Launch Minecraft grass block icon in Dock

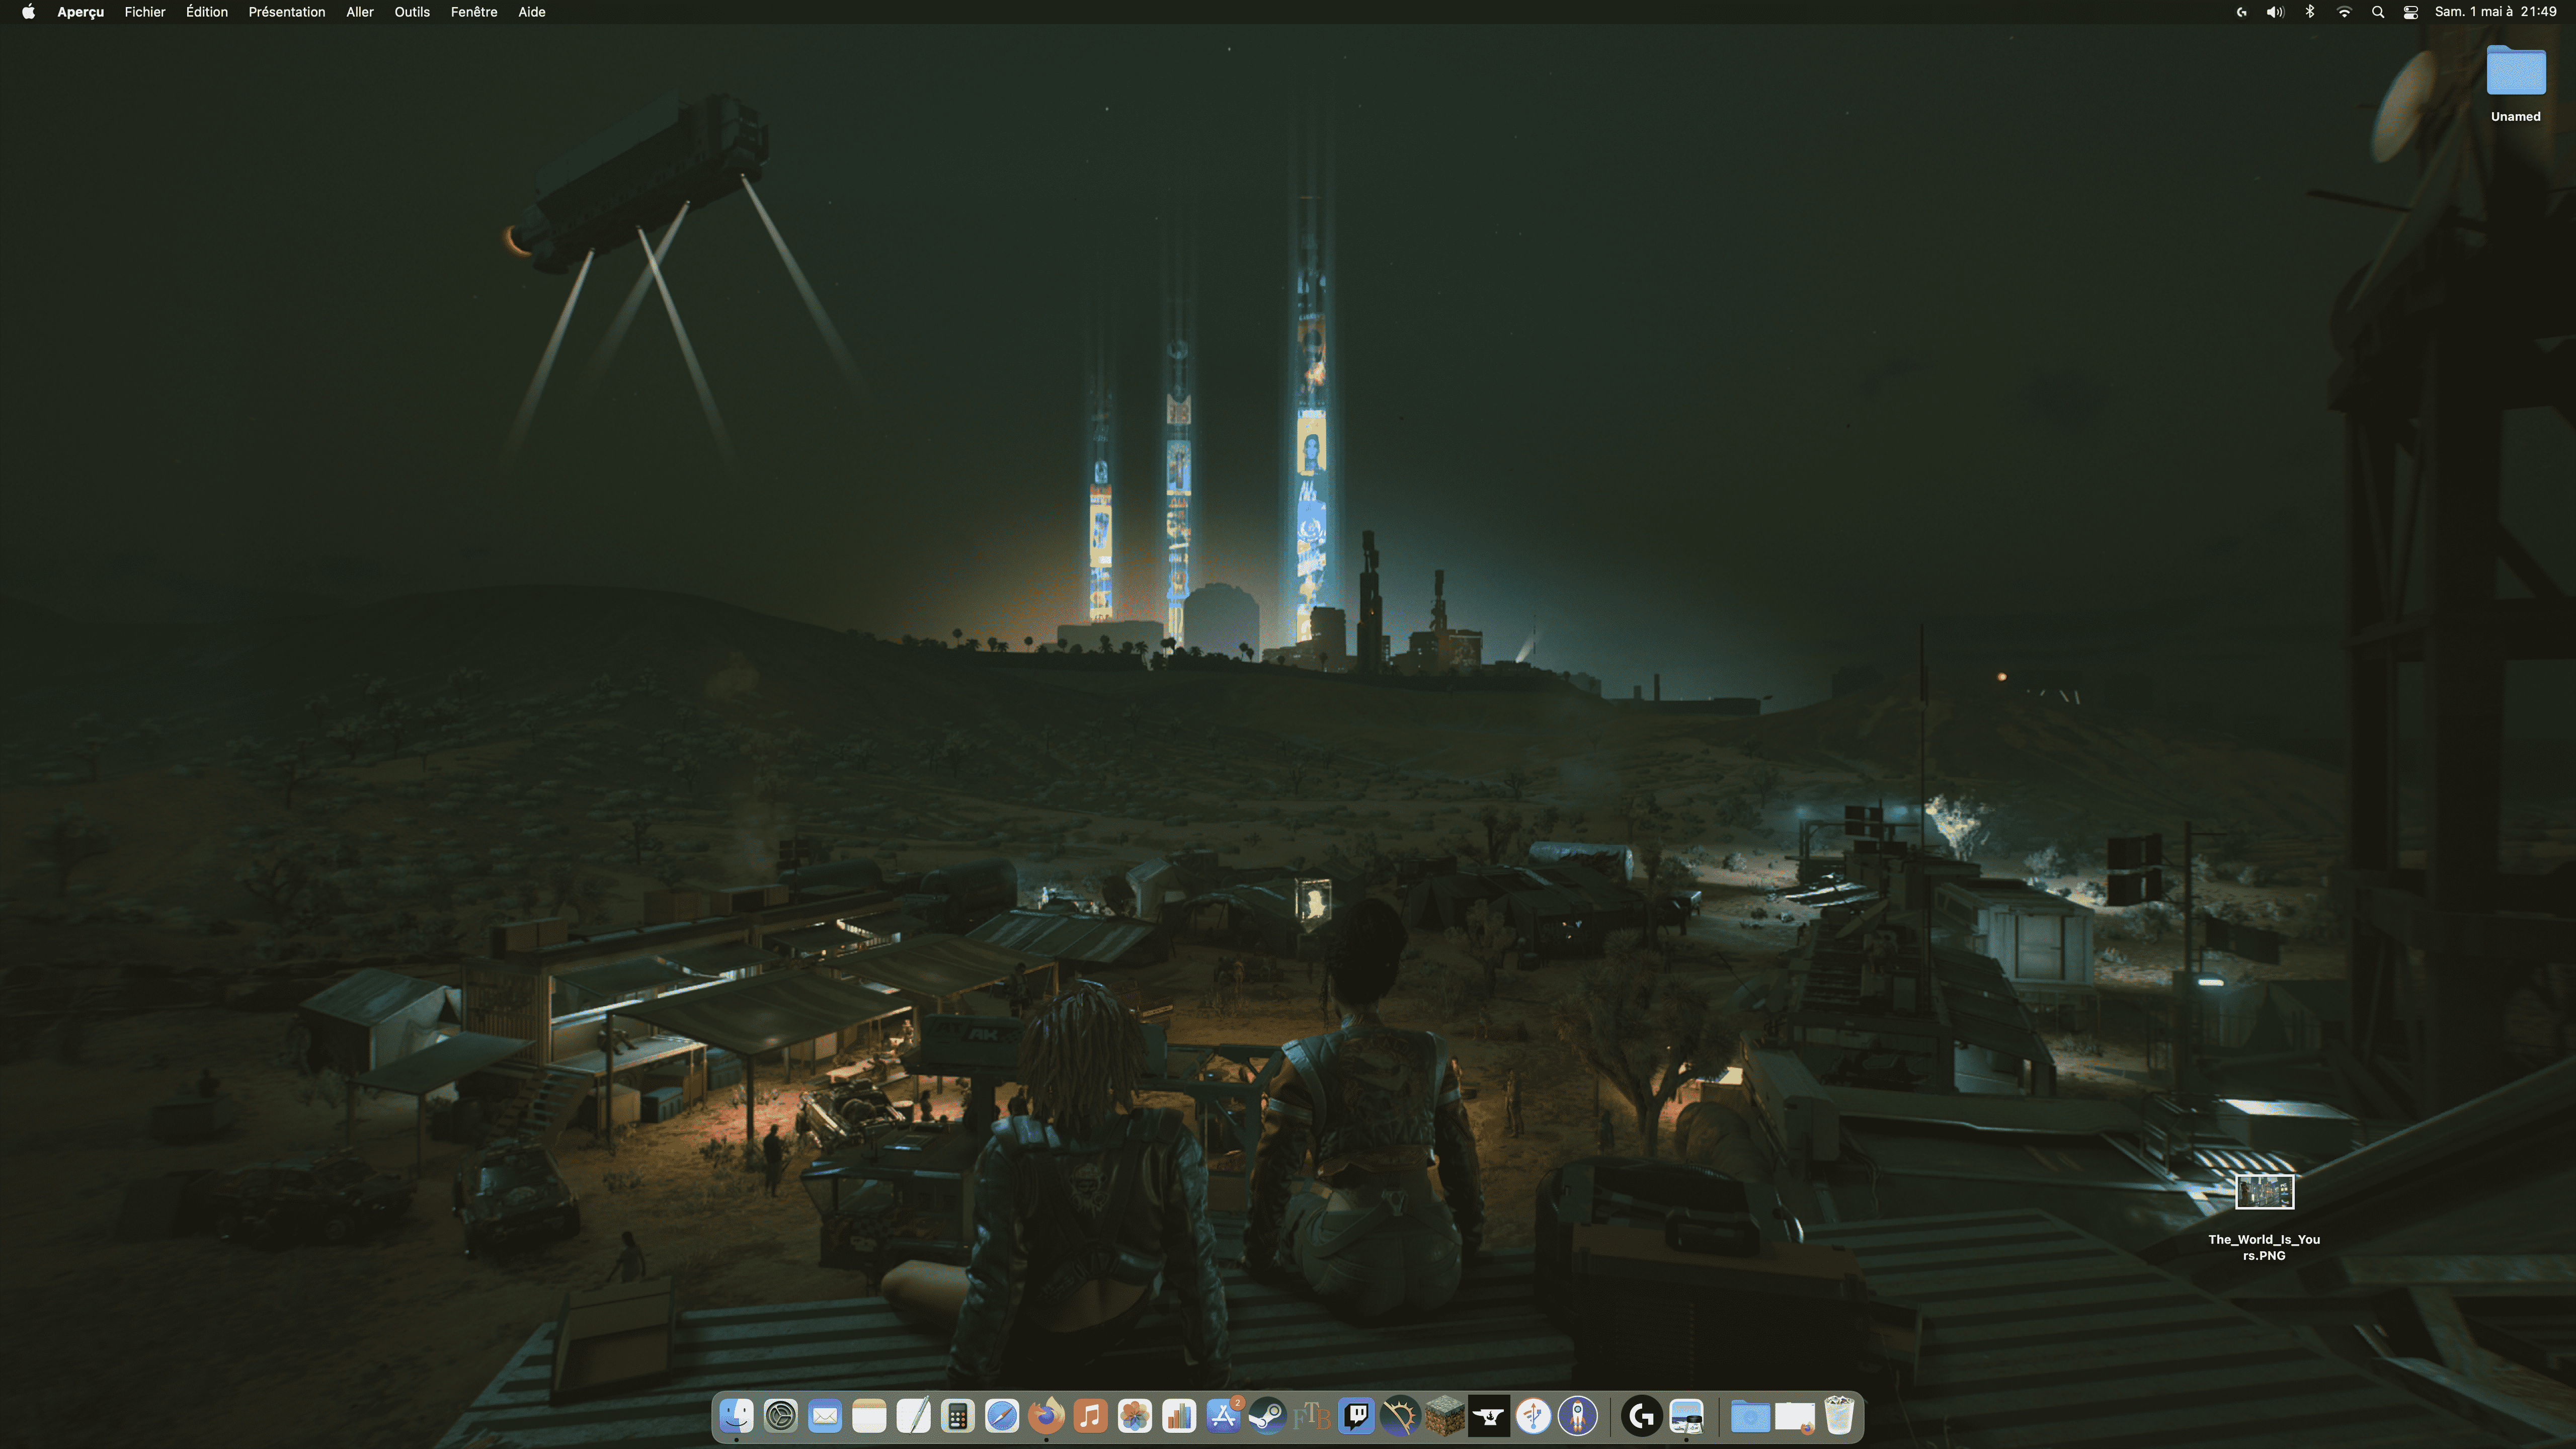pos(1444,1416)
